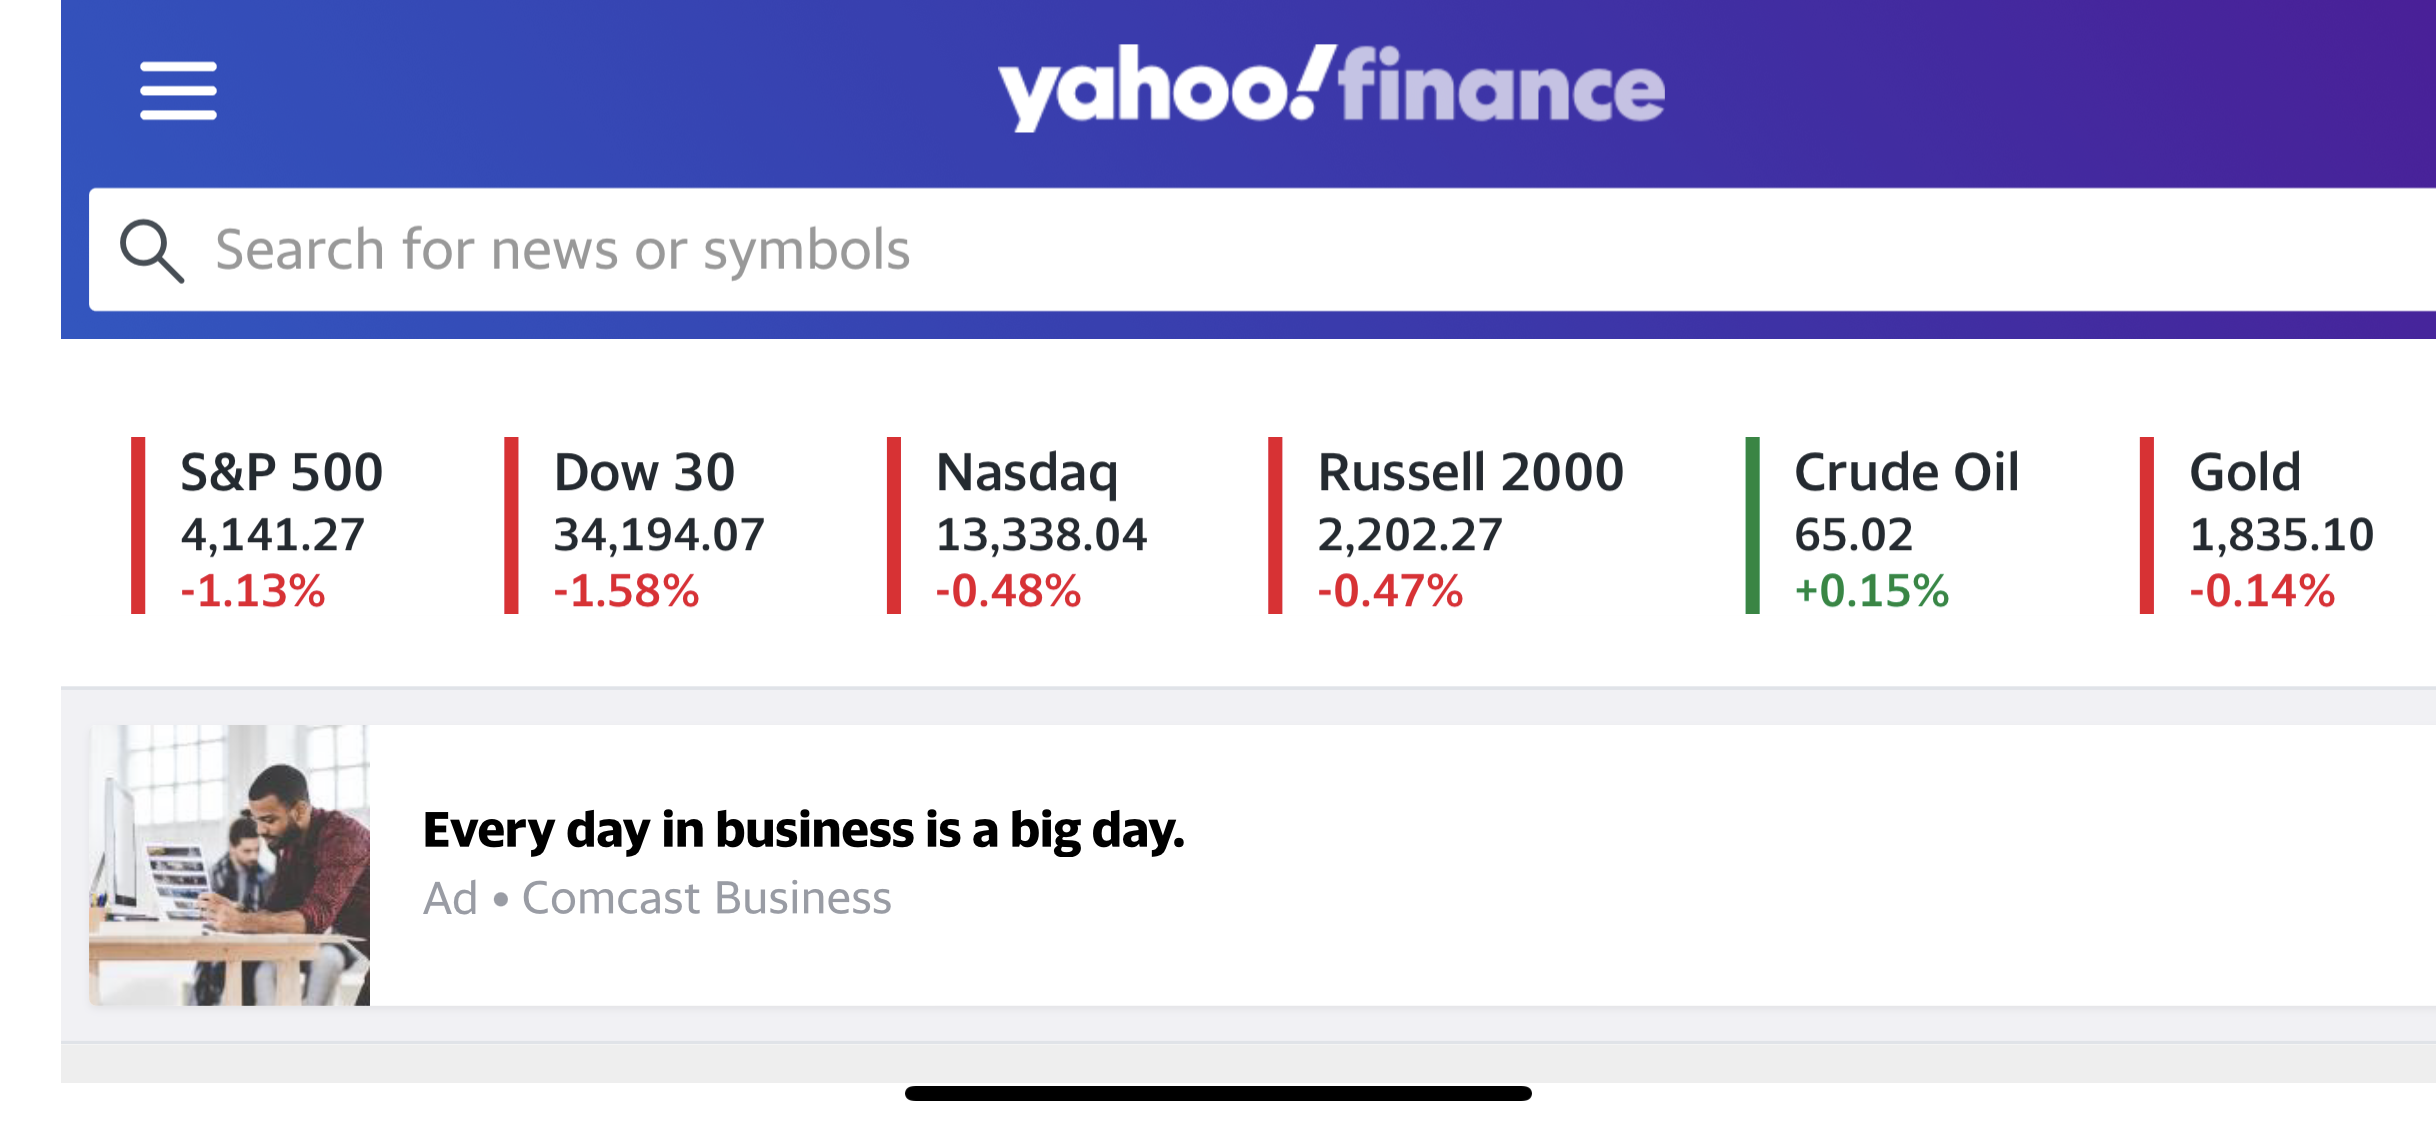Viewport: 2436px width, 1125px height.
Task: Tap the home indicator bar at bottom
Action: 1218,1093
